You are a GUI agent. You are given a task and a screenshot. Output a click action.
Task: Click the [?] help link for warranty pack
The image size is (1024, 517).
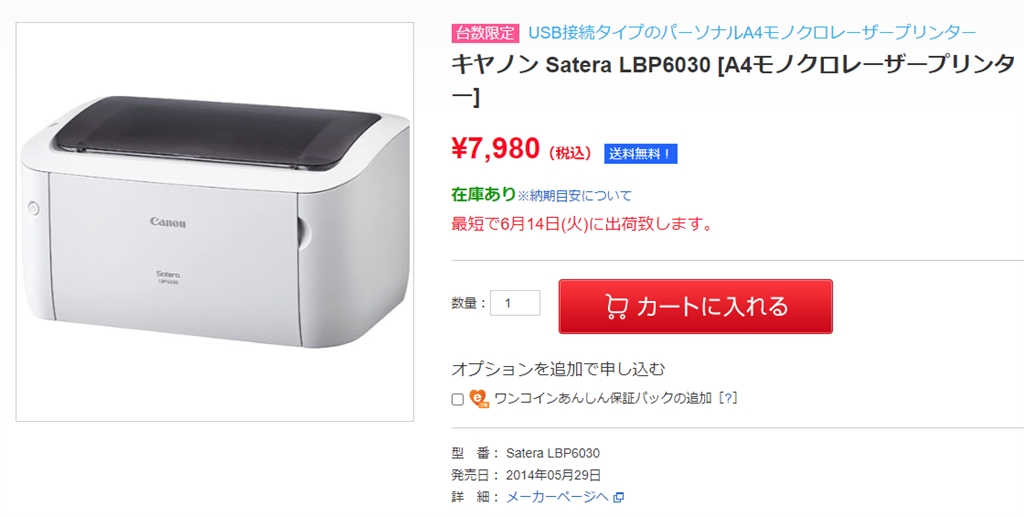point(728,398)
